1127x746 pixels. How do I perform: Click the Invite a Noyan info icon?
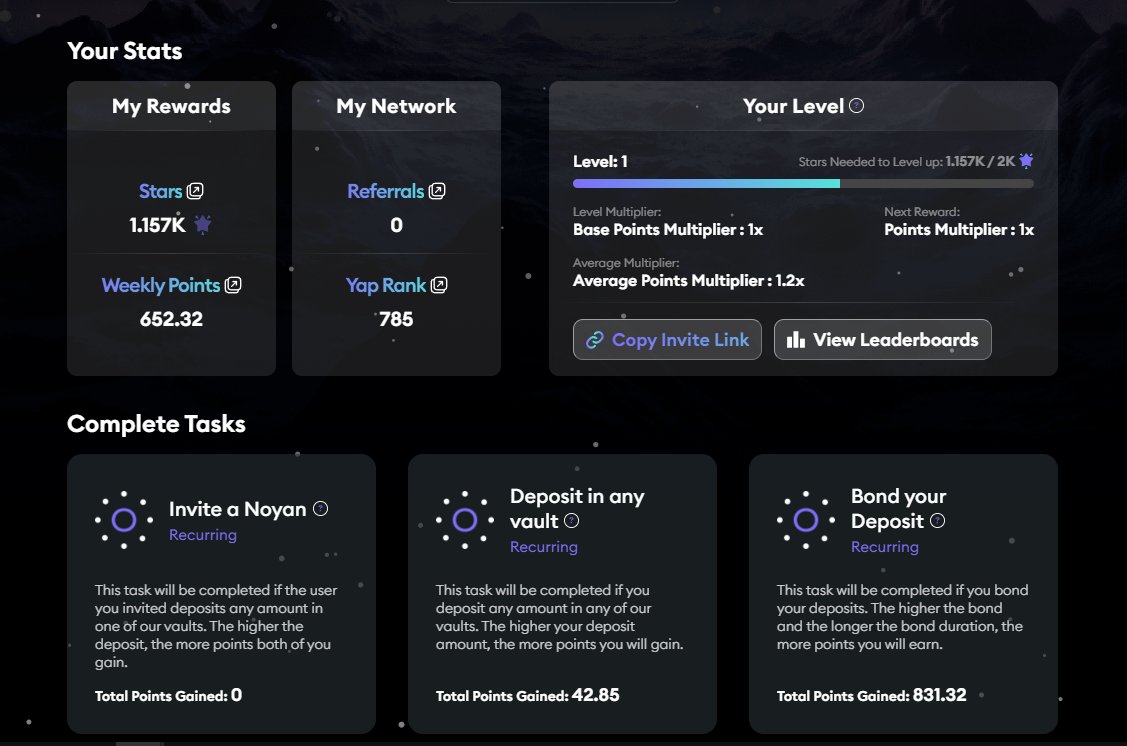tap(321, 509)
